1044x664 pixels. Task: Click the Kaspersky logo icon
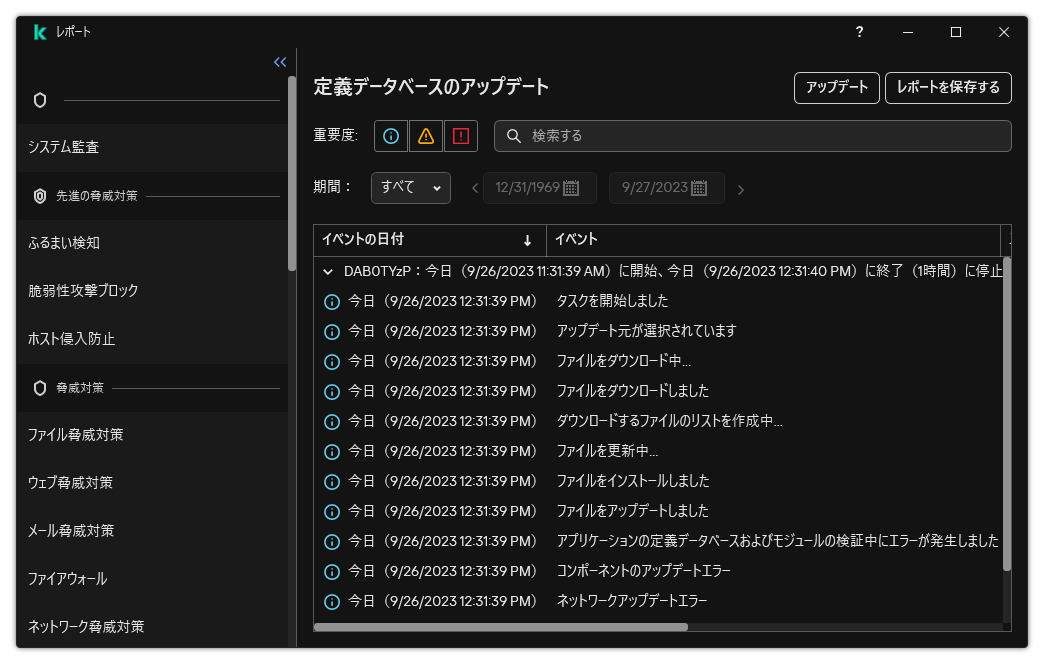pyautogui.click(x=40, y=31)
